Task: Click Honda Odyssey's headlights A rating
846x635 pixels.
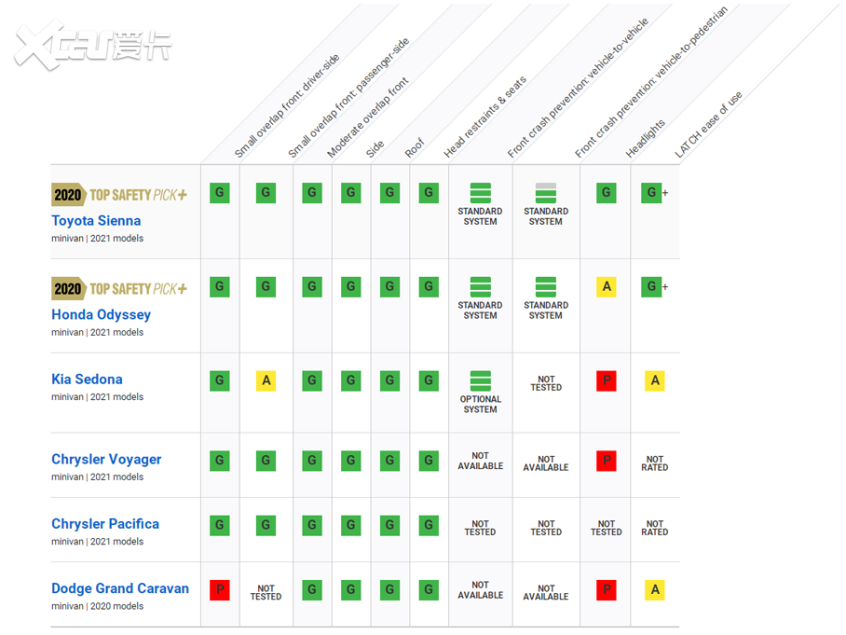Action: coord(606,286)
